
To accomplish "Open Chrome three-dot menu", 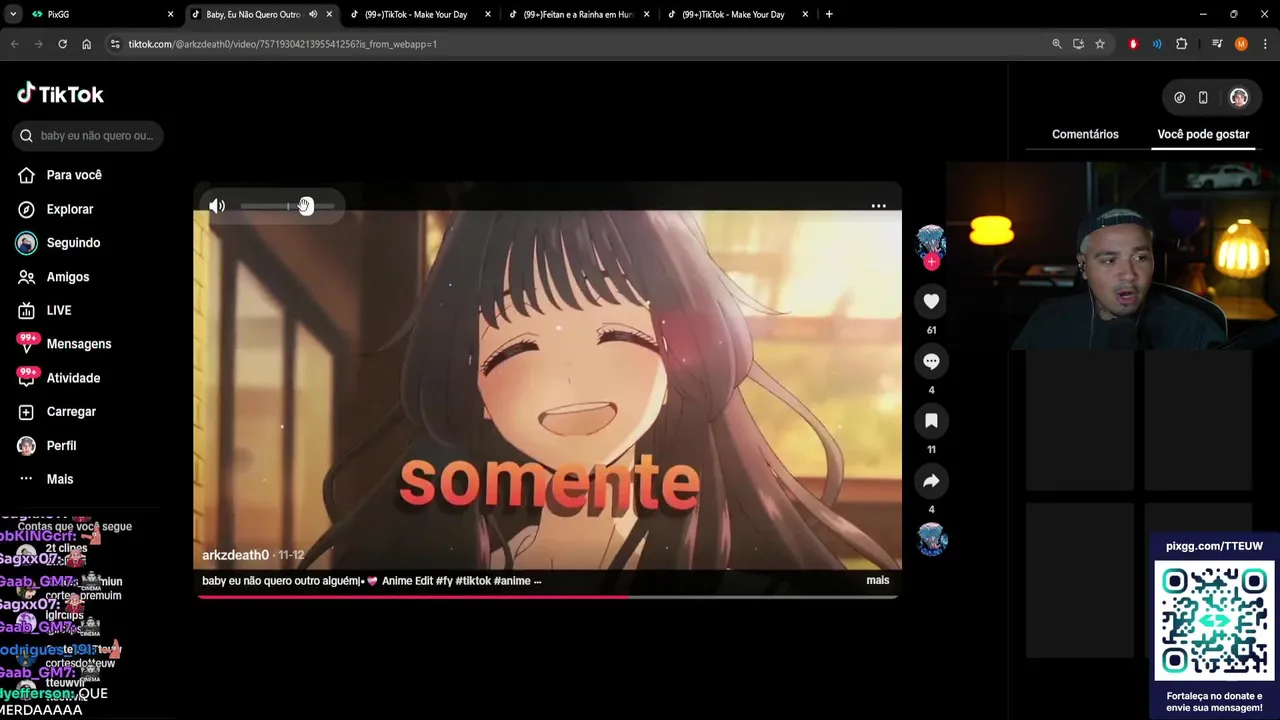I will tap(1265, 44).
